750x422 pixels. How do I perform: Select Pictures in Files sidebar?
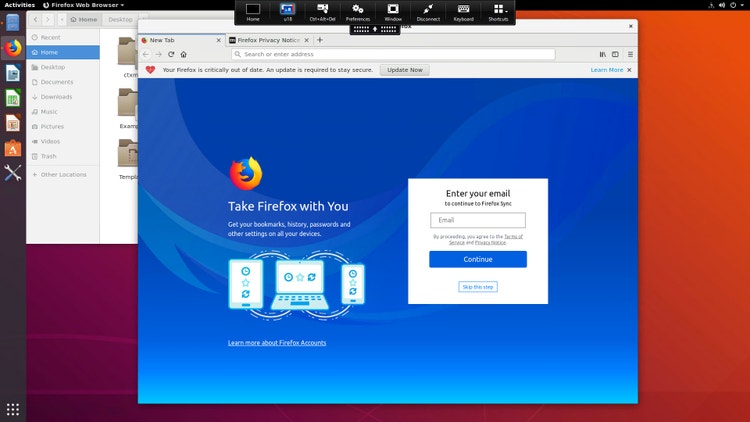[x=63, y=126]
